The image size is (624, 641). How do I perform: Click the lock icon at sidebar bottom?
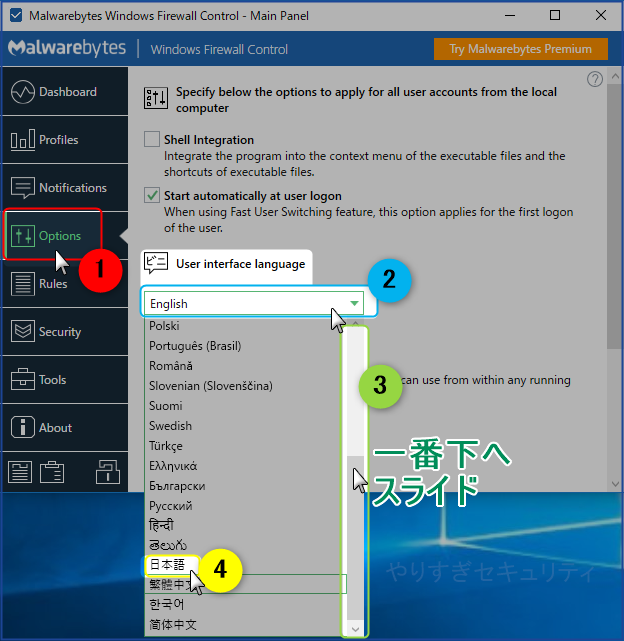coord(108,472)
